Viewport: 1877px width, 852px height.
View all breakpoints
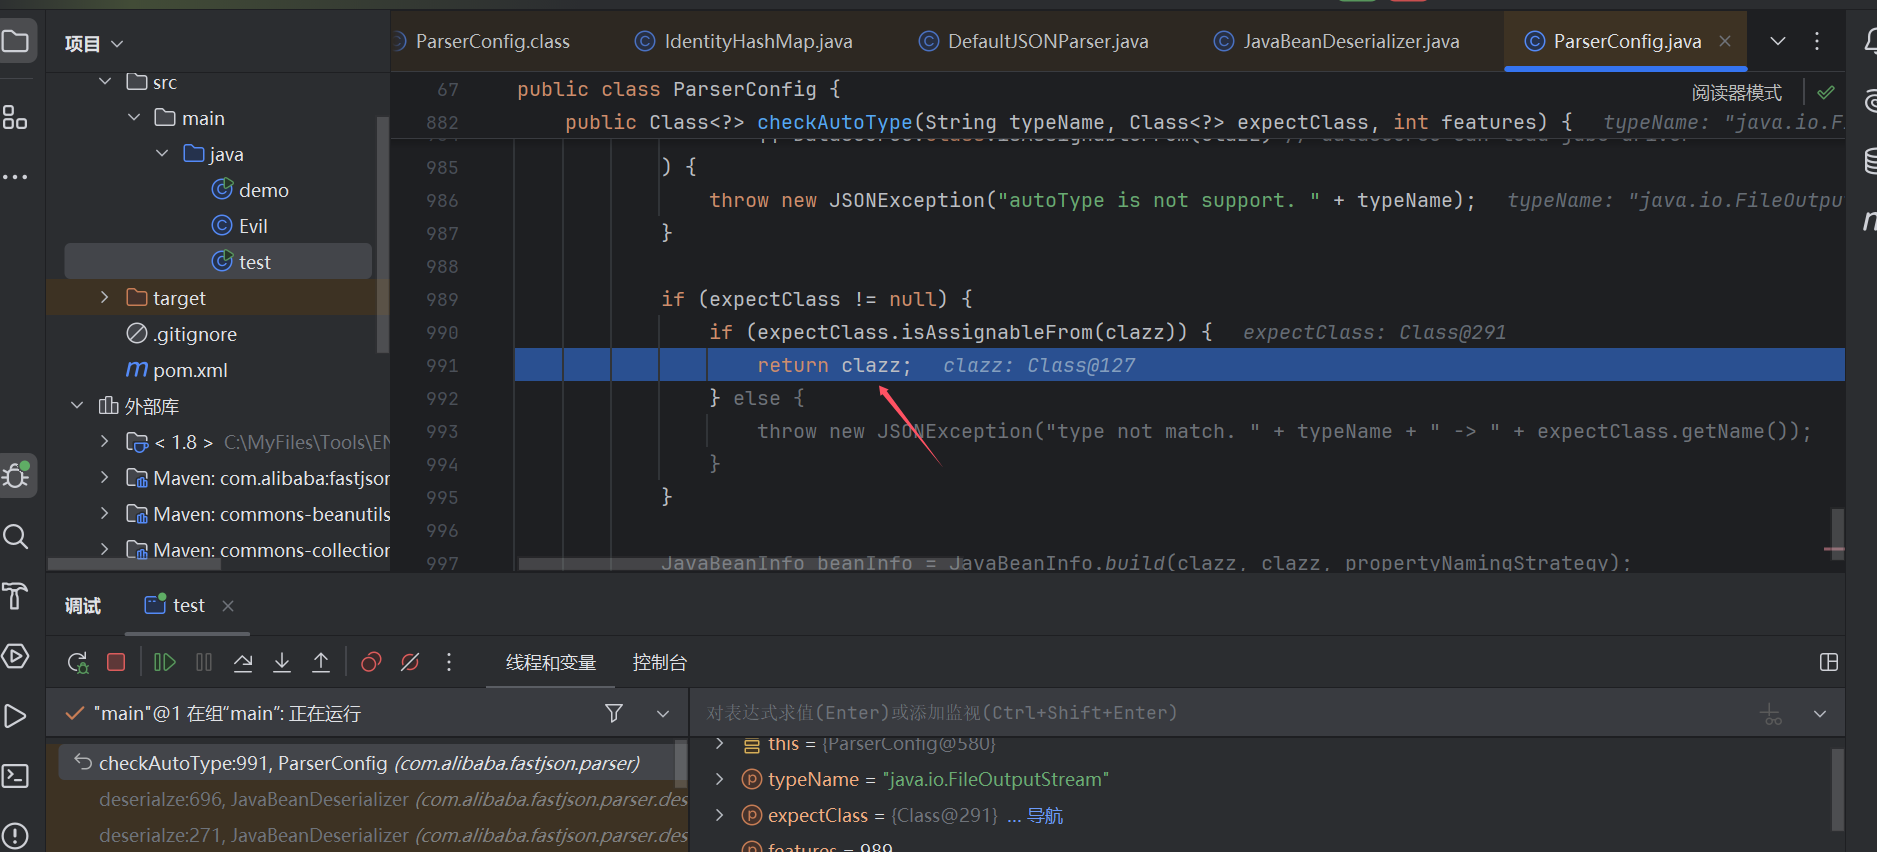click(371, 662)
